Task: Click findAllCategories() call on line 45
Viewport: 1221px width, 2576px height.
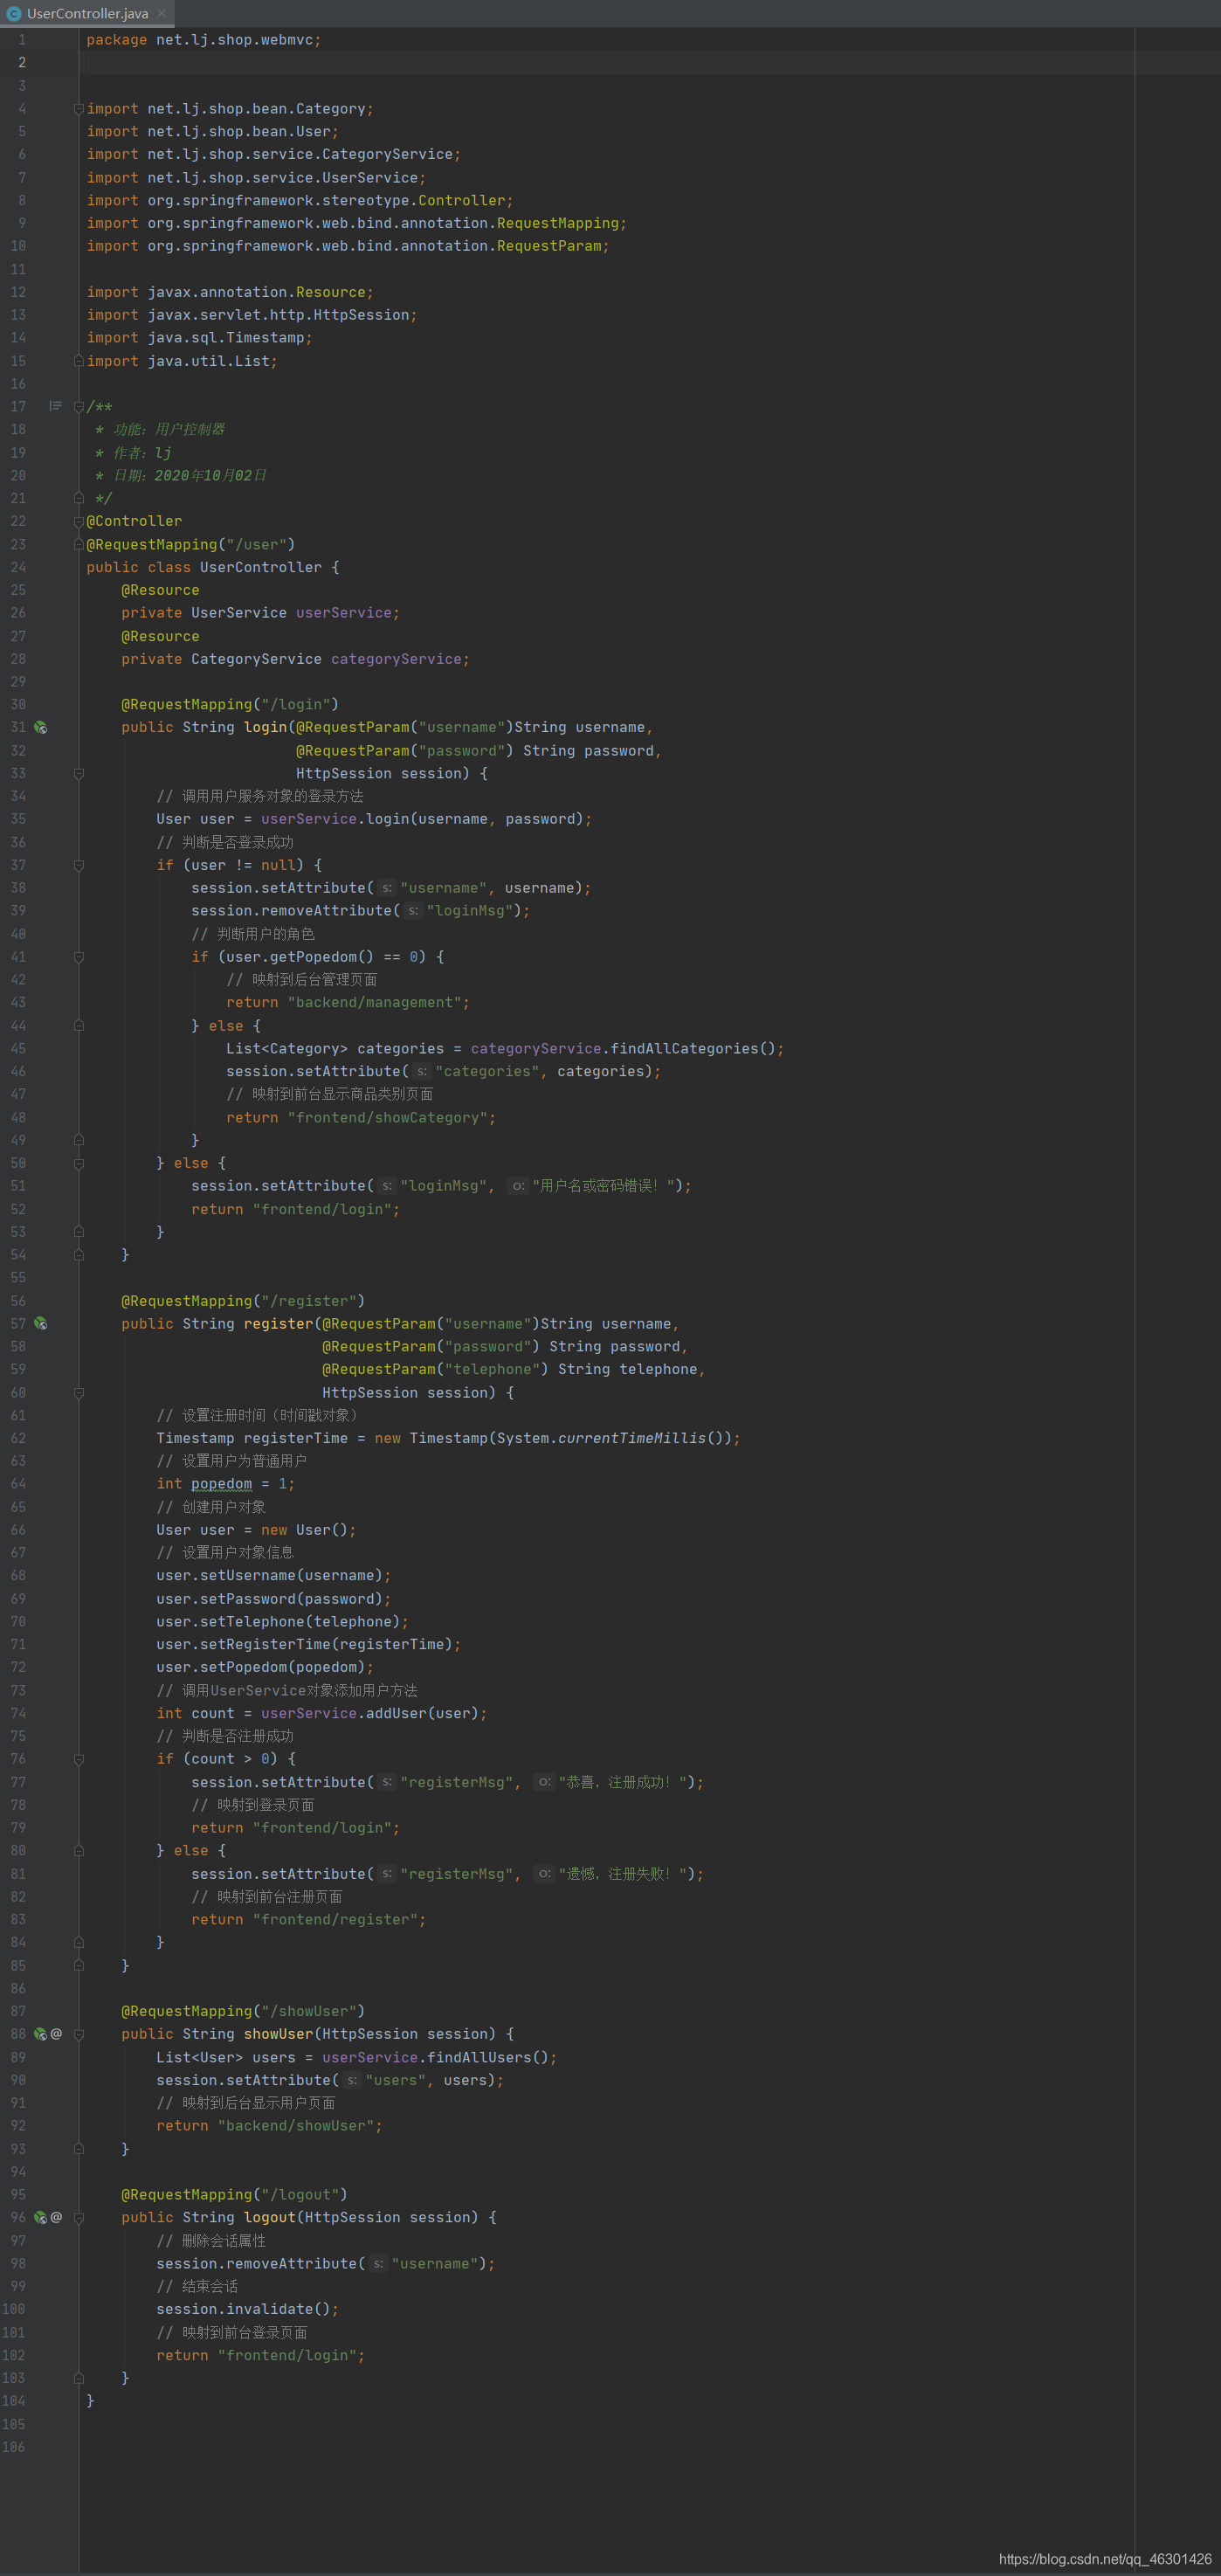Action: tap(693, 1048)
